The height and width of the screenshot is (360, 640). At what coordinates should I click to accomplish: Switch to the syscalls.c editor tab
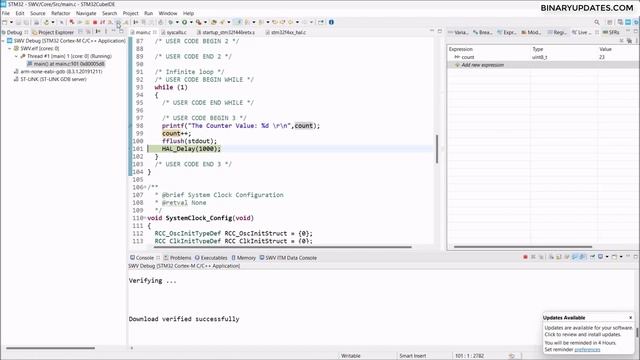coord(173,32)
